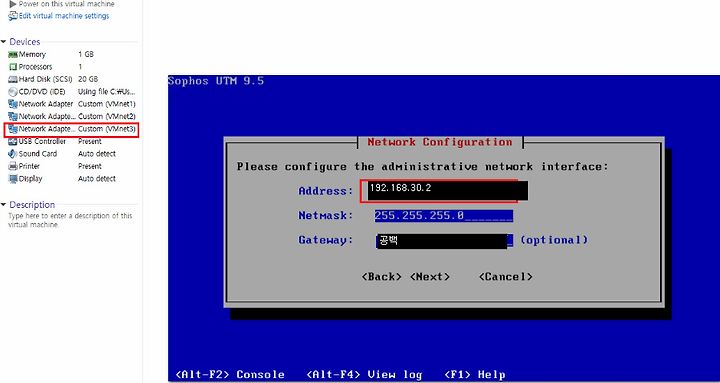Click the USB Controller icon

(13, 141)
